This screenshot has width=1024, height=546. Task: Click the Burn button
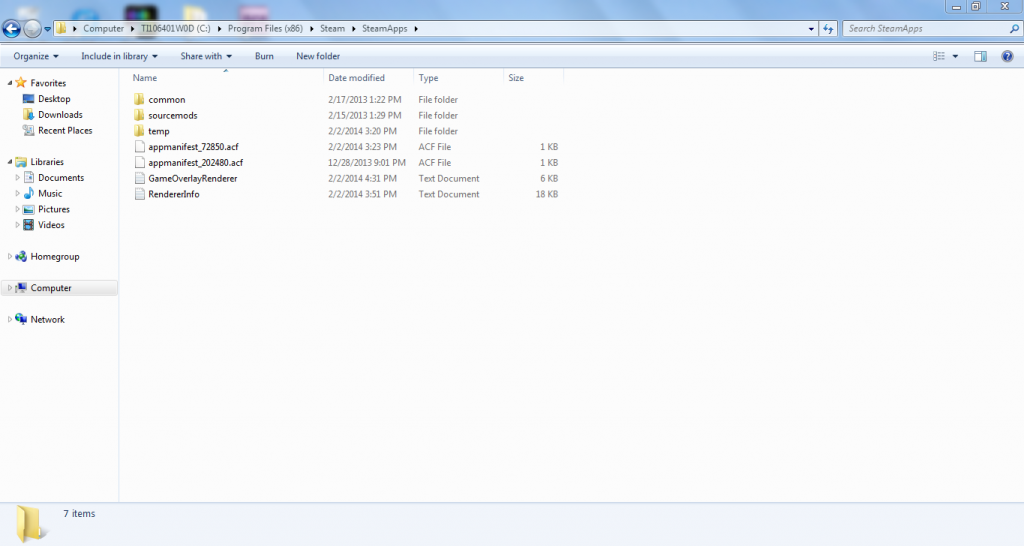pyautogui.click(x=264, y=56)
